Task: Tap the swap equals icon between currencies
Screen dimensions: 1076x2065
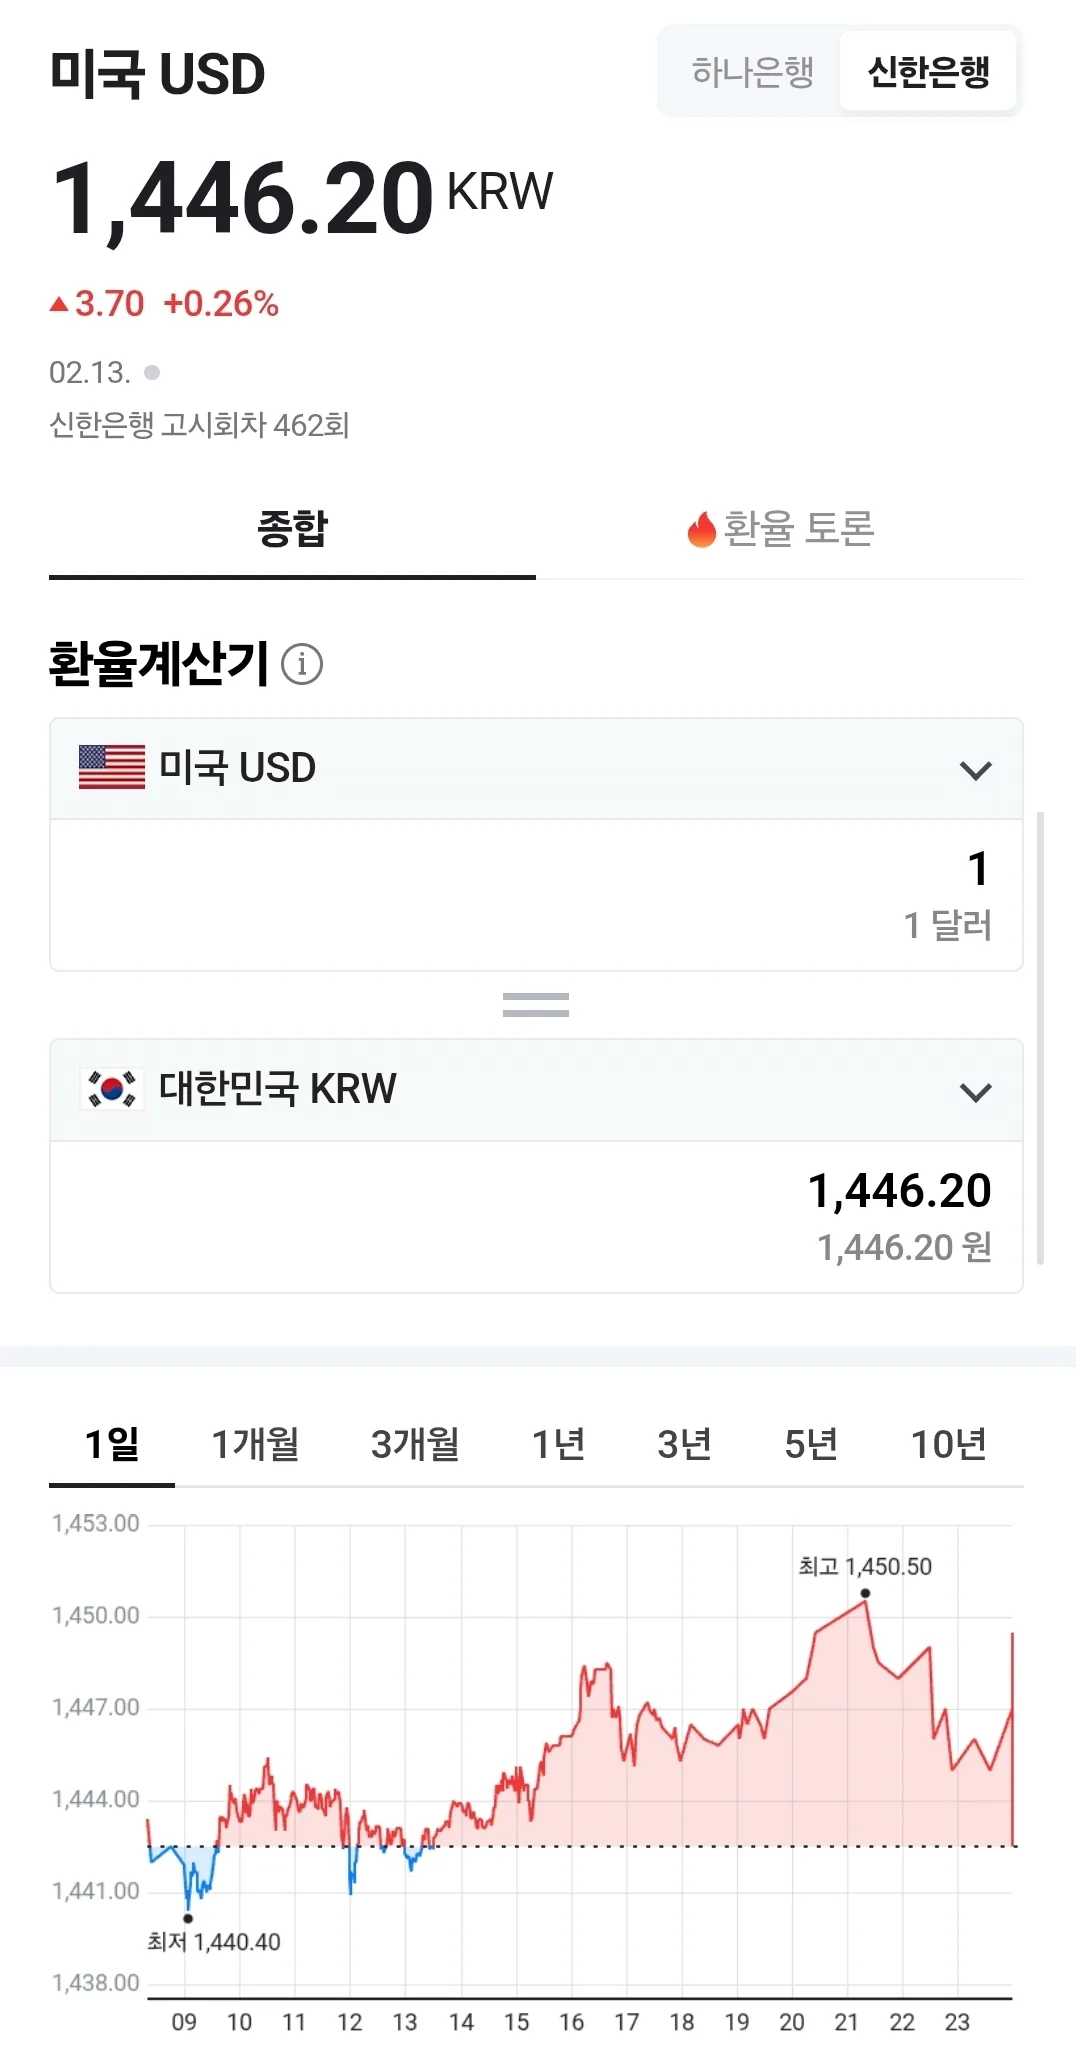Action: tap(536, 1005)
